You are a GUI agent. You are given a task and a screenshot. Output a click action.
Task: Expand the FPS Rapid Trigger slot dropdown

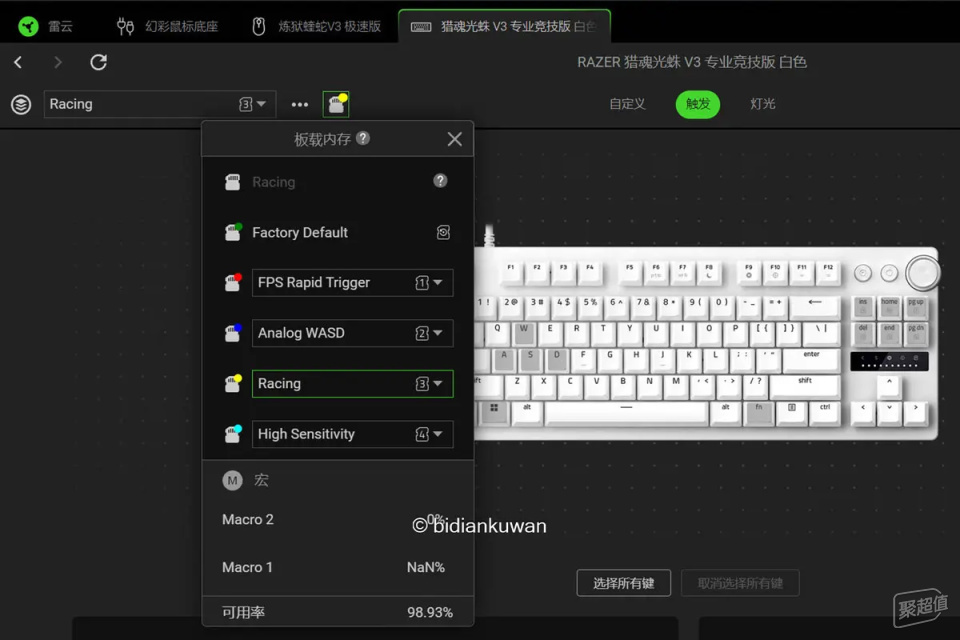point(353,282)
